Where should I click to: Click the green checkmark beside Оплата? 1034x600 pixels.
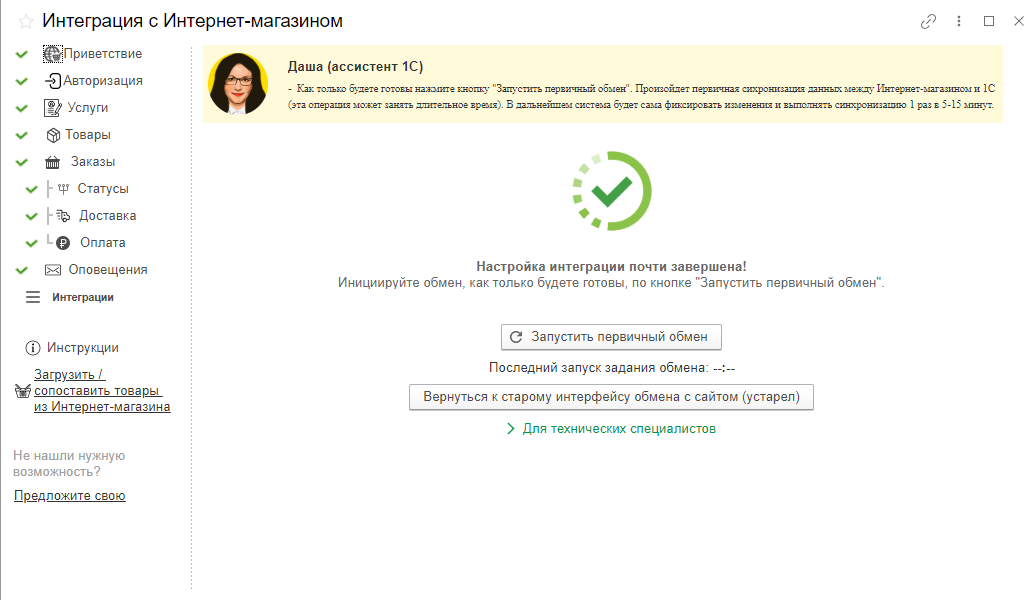coord(31,243)
